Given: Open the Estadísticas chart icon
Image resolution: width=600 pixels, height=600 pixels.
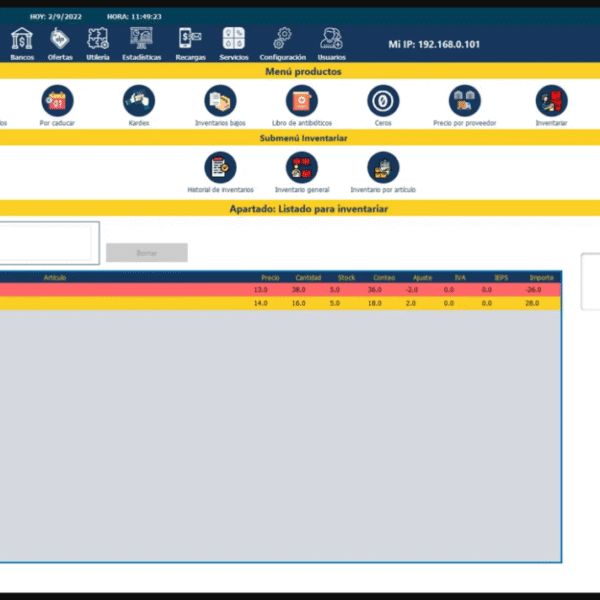Looking at the screenshot, I should click(141, 39).
